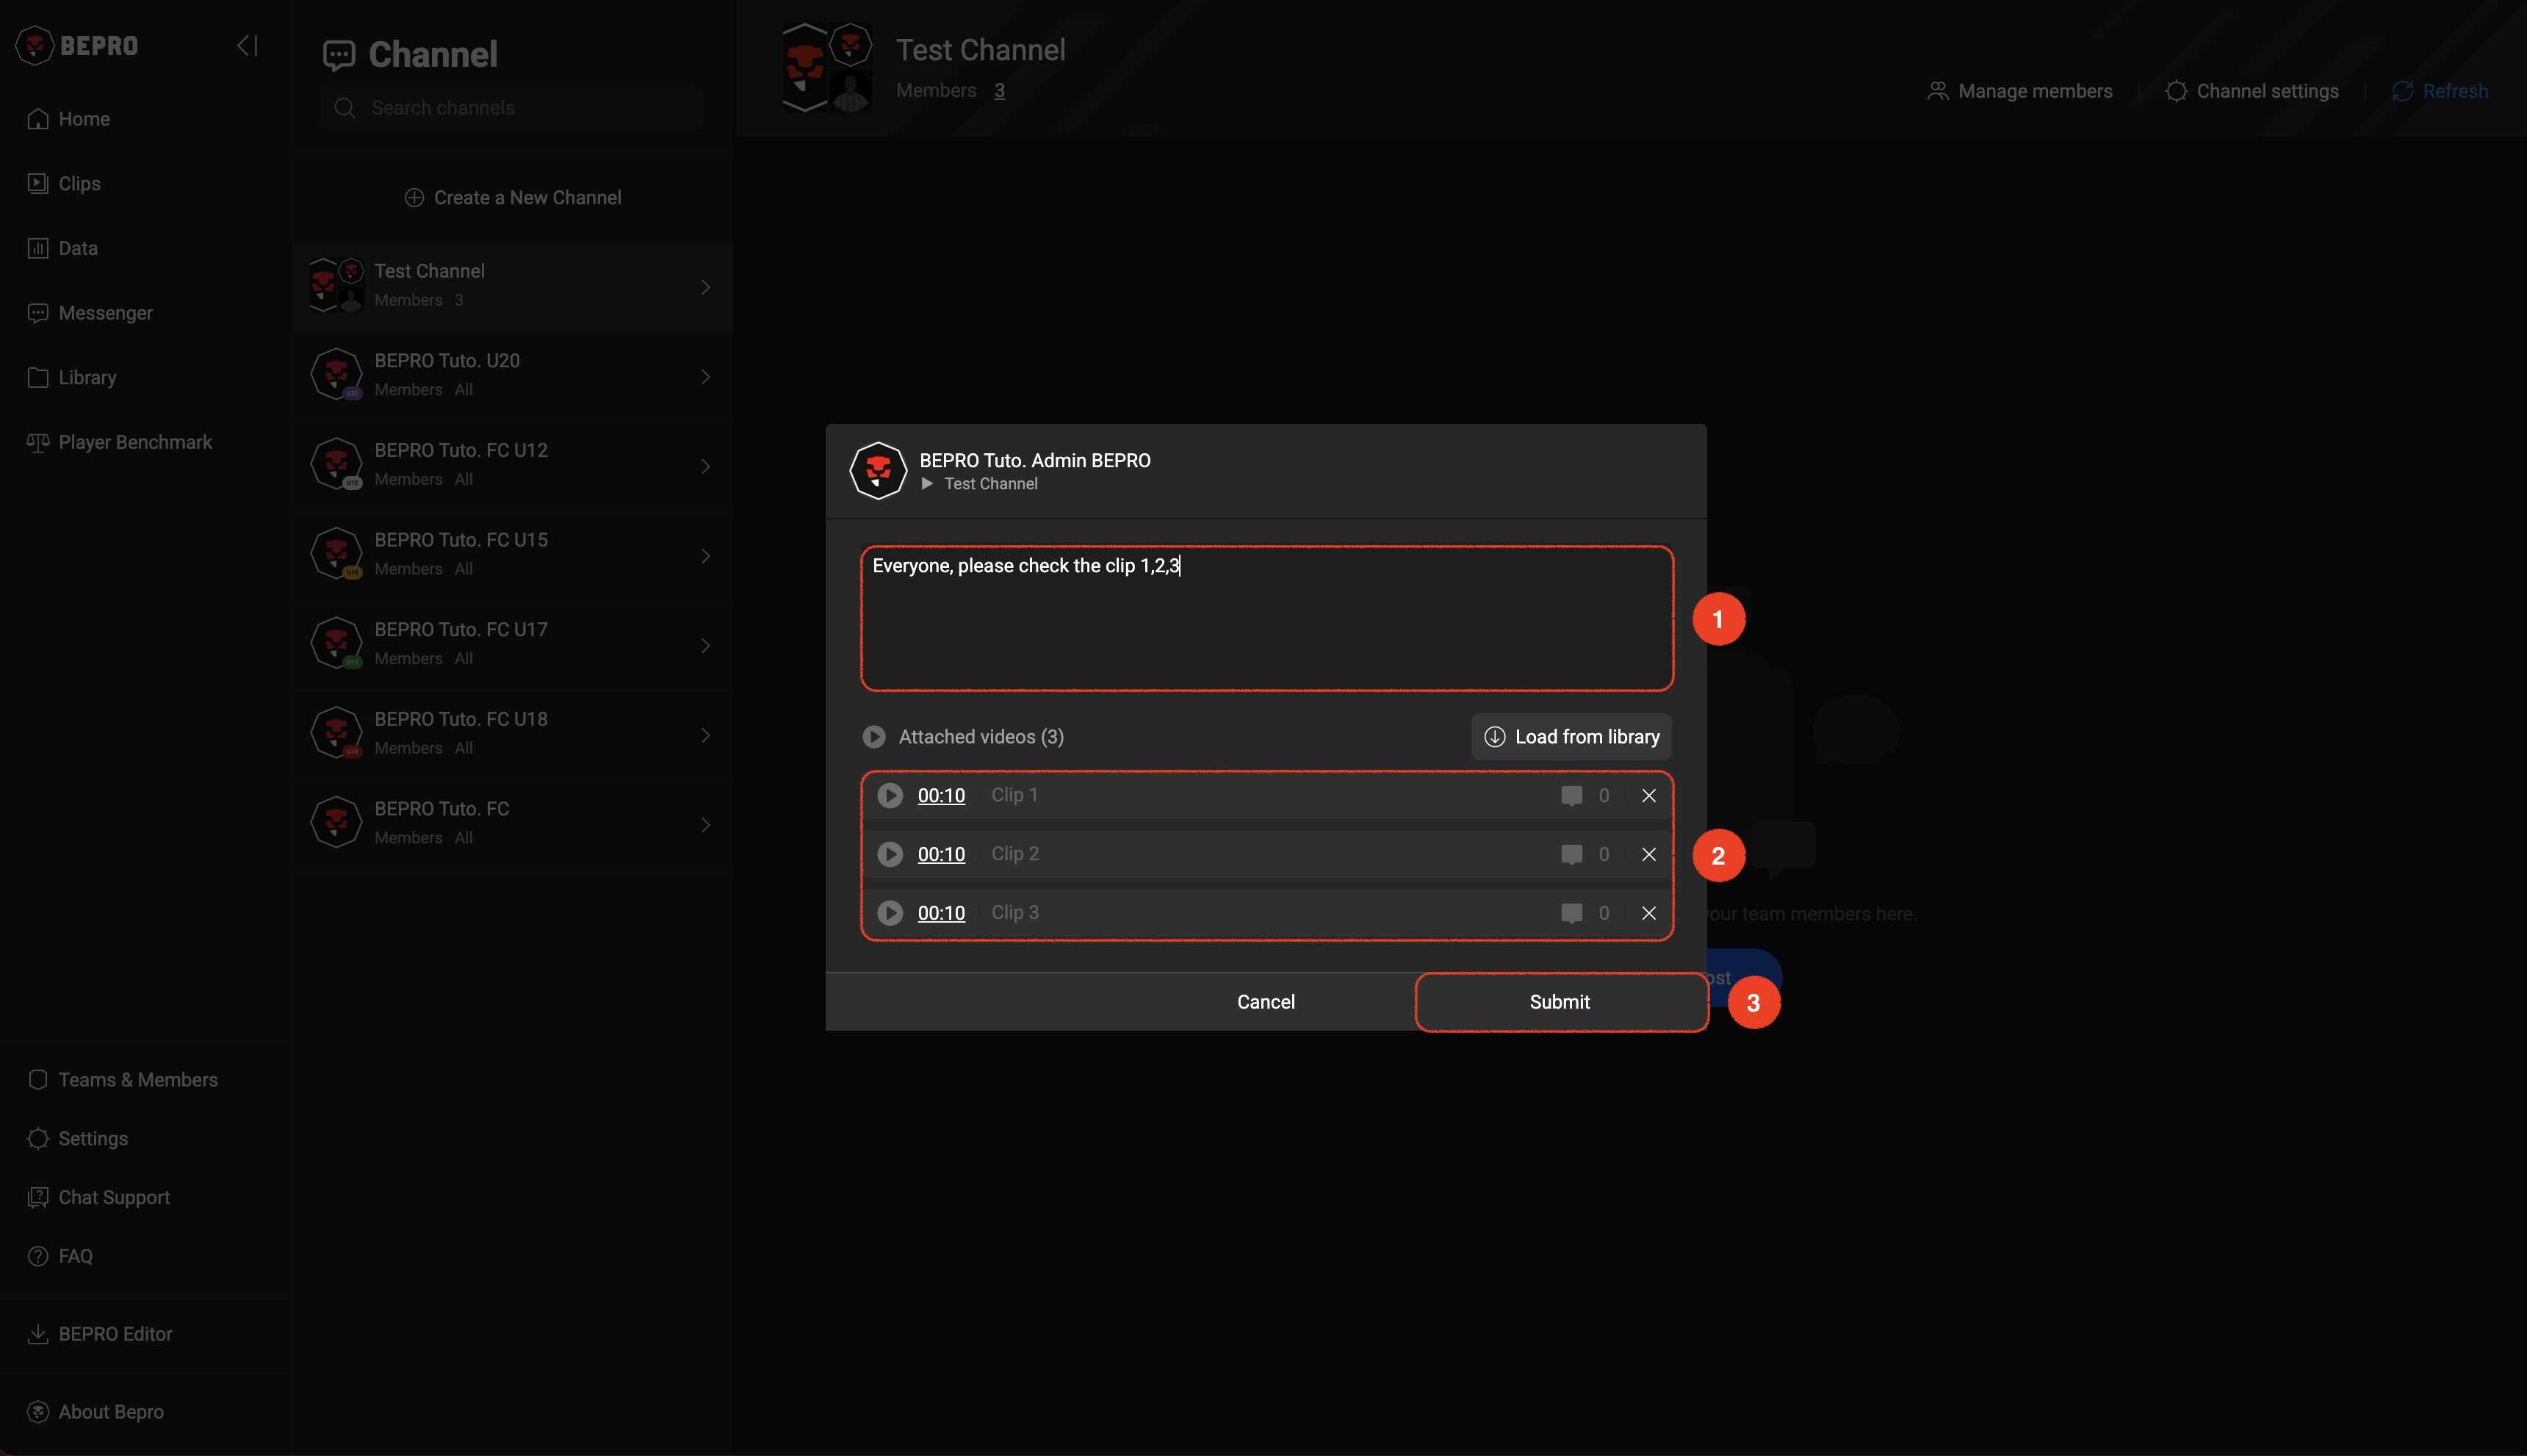
Task: Click Load from library button
Action: 1570,737
